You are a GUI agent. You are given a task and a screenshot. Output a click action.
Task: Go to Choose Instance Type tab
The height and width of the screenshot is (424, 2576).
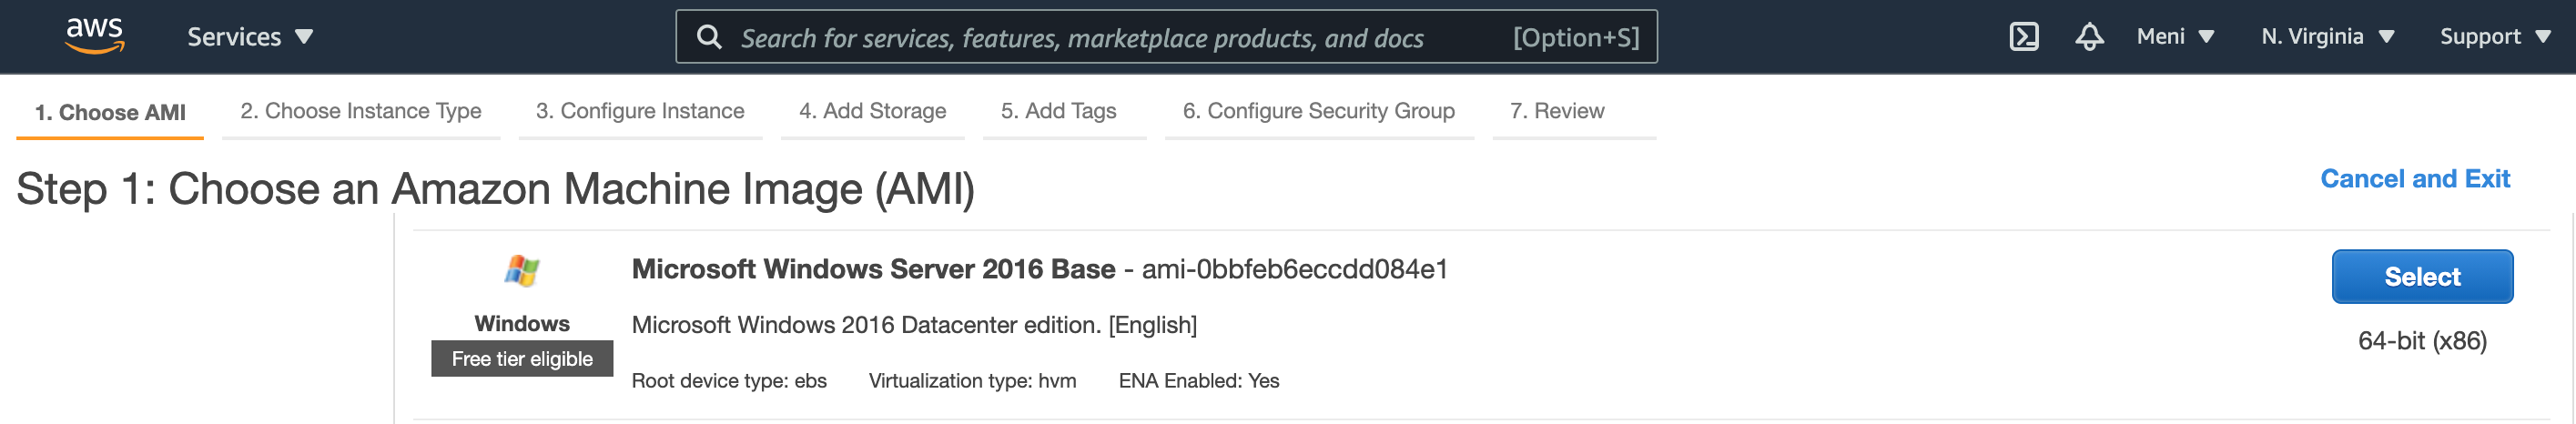pos(360,111)
